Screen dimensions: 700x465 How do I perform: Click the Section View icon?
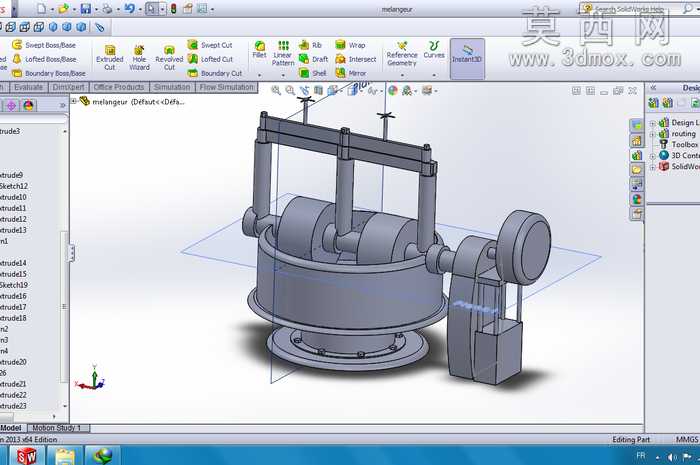(318, 91)
